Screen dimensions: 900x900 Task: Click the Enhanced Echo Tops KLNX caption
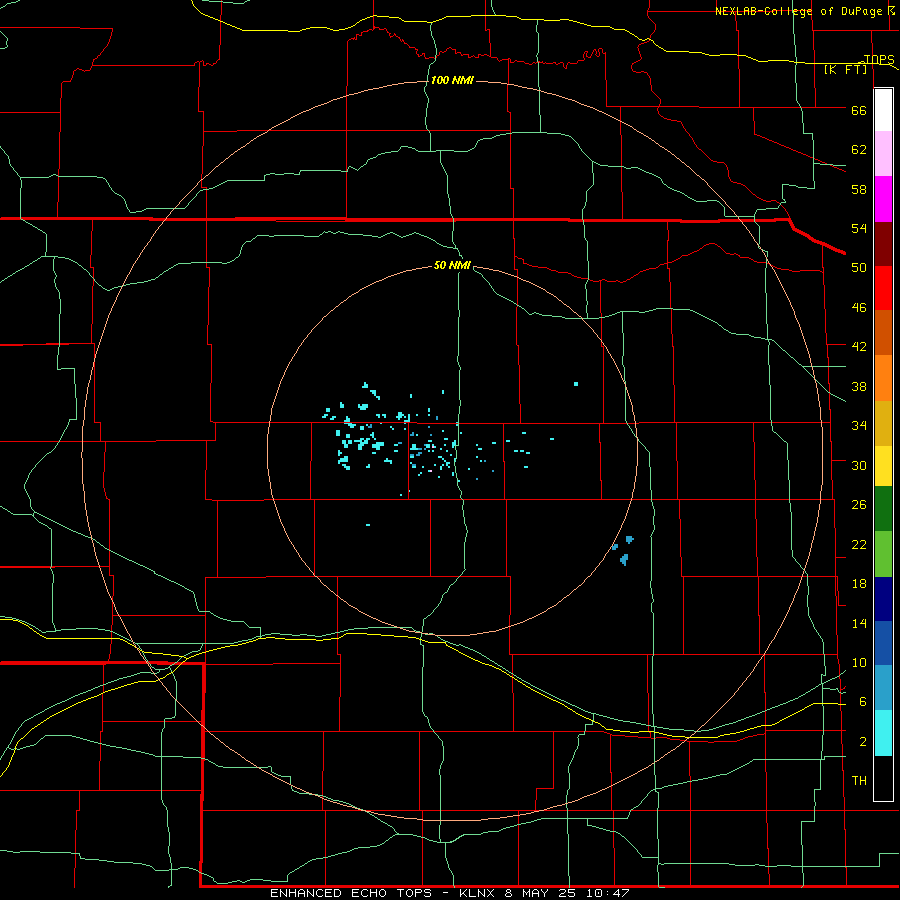tap(450, 893)
